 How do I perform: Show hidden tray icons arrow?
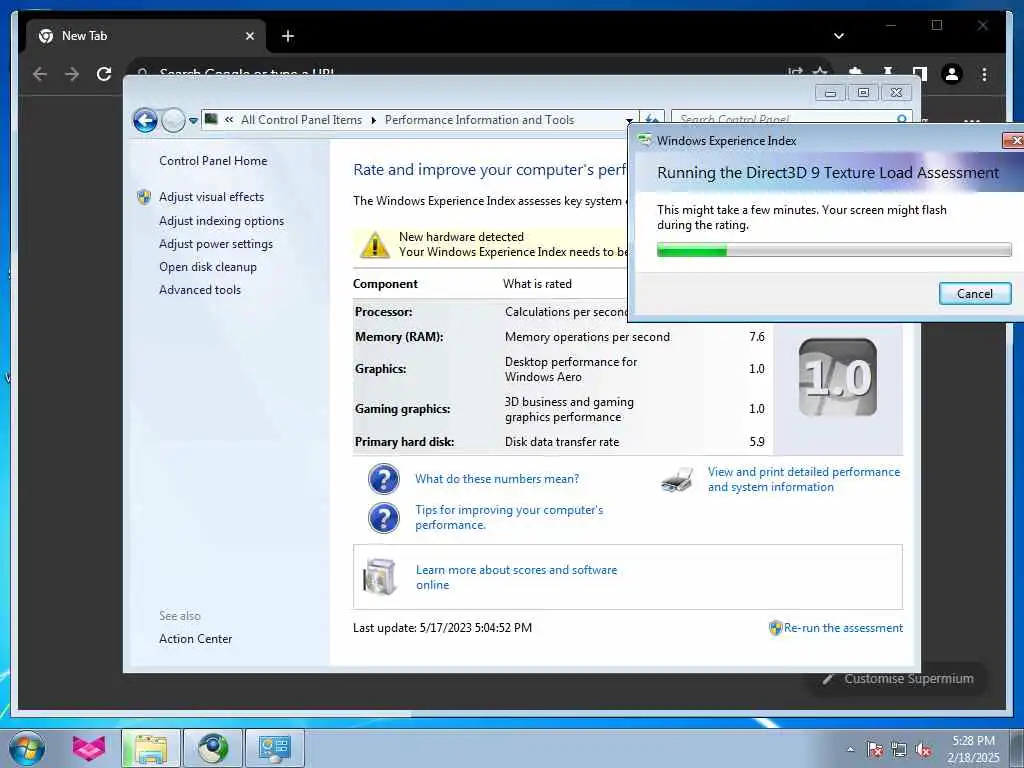(850, 750)
